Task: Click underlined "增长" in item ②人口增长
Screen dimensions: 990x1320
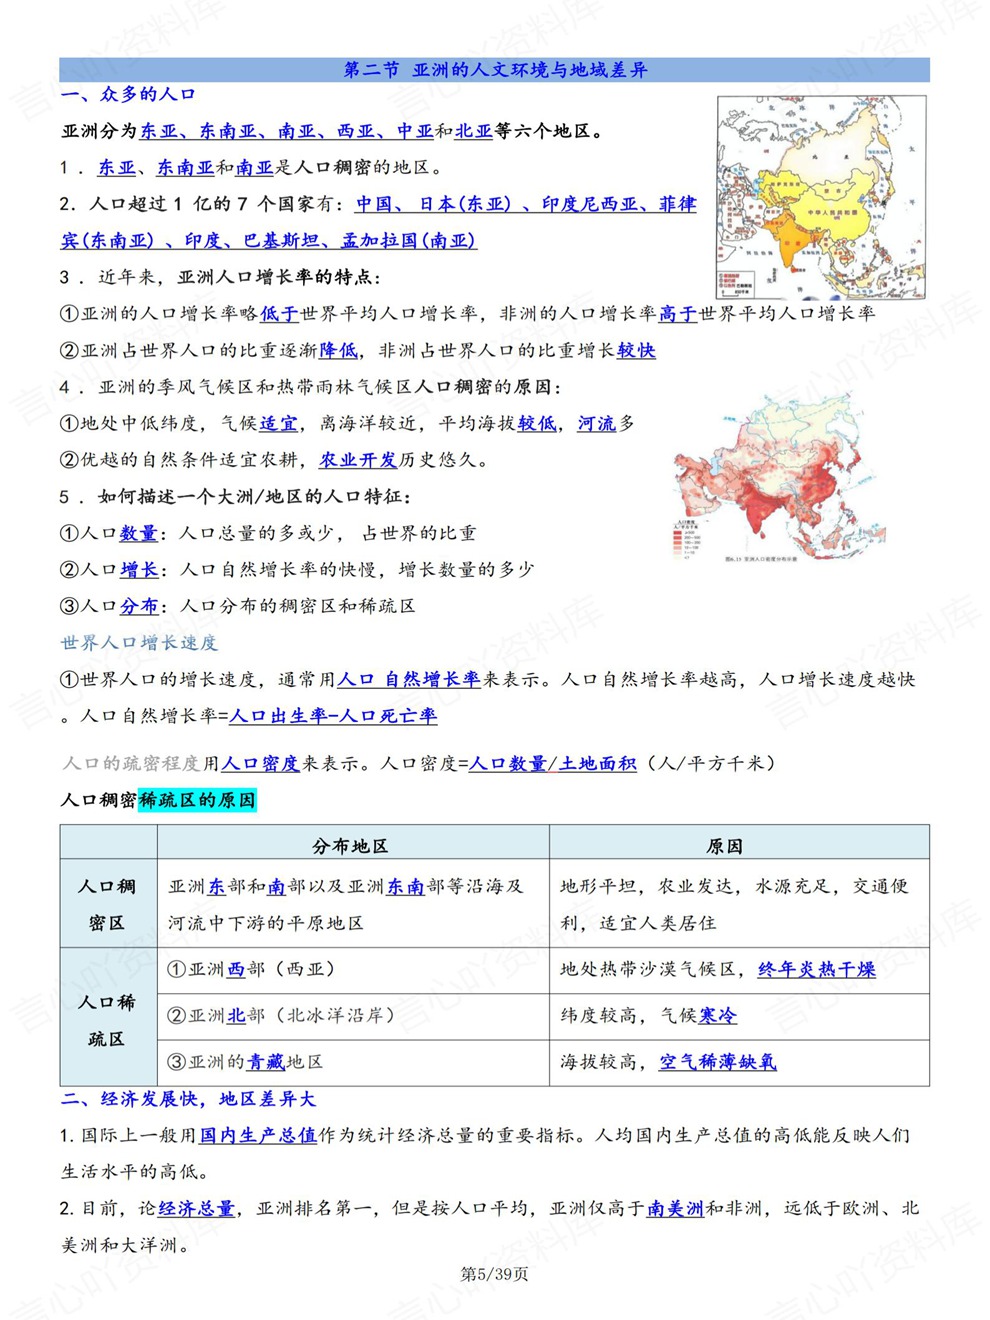Action: click(x=139, y=569)
